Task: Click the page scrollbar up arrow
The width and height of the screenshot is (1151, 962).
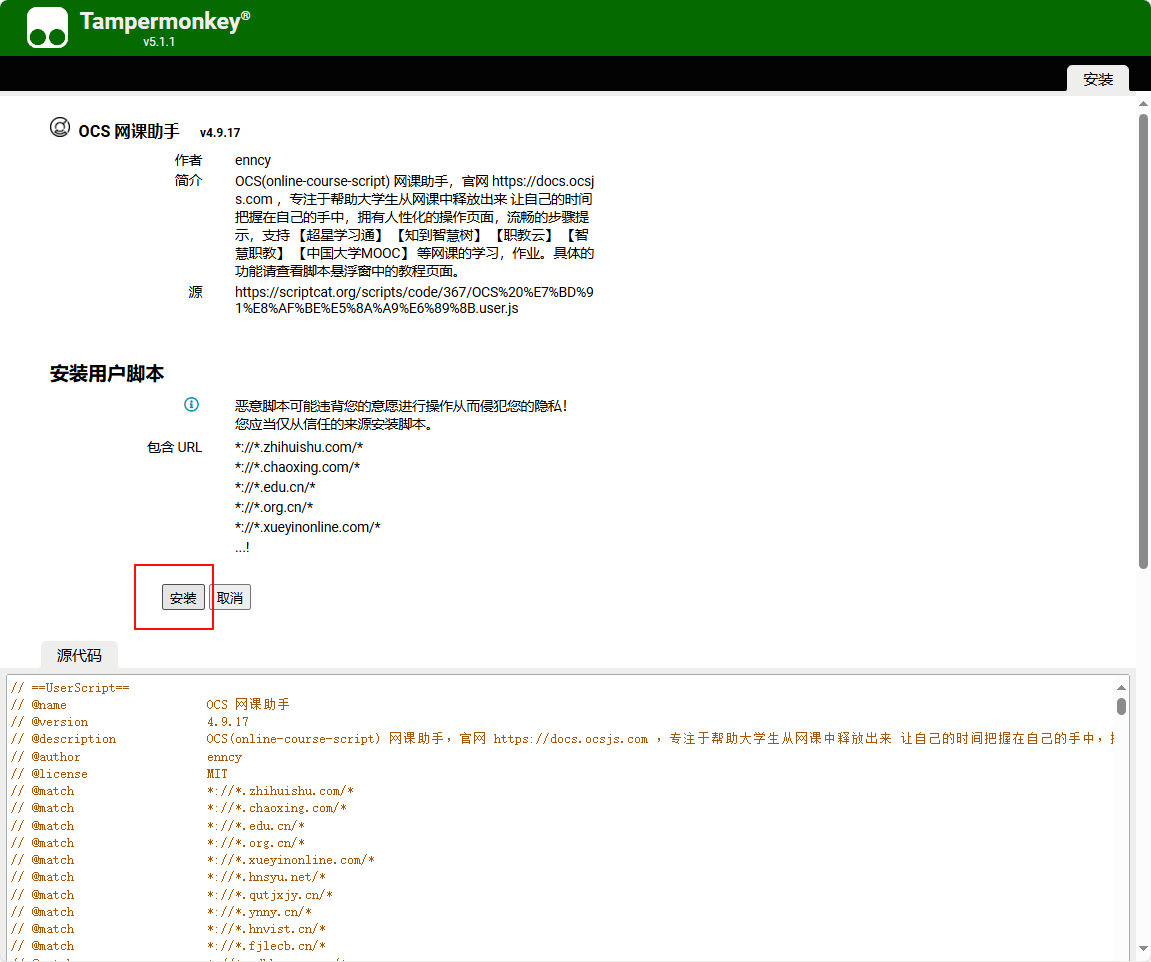Action: click(x=1143, y=104)
